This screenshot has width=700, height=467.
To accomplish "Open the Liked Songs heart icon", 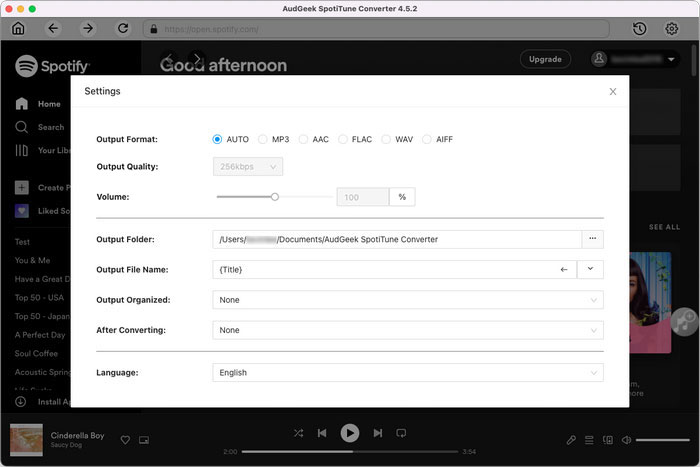I will pos(21,211).
